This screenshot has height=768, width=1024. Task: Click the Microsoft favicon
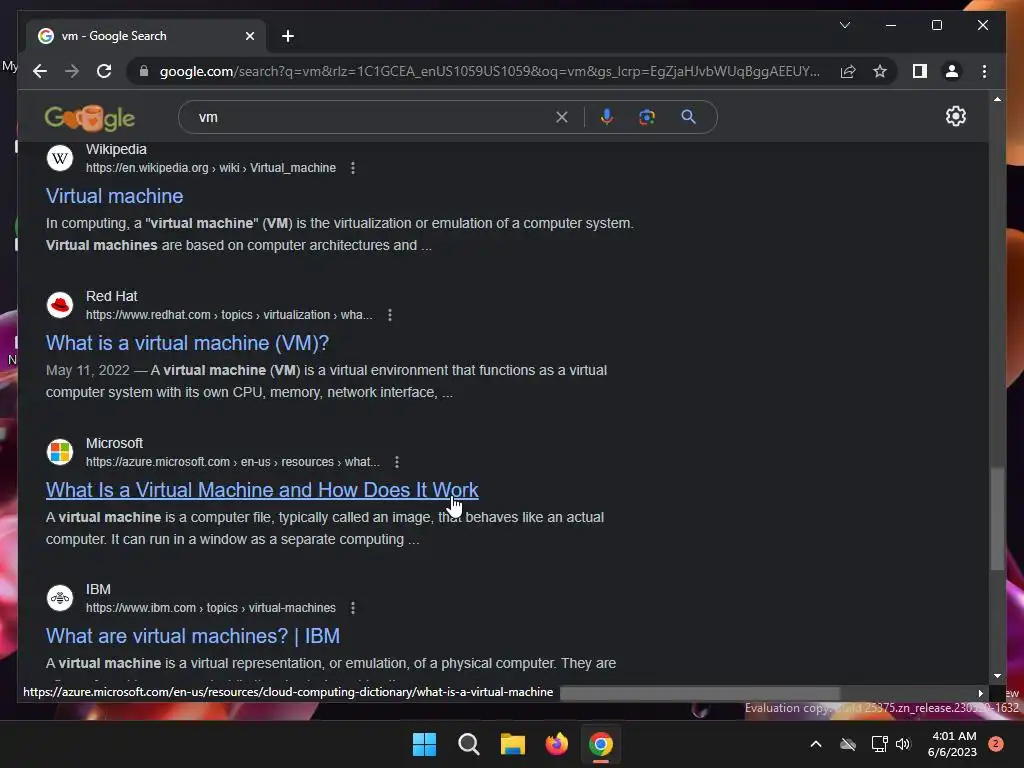pyautogui.click(x=60, y=452)
